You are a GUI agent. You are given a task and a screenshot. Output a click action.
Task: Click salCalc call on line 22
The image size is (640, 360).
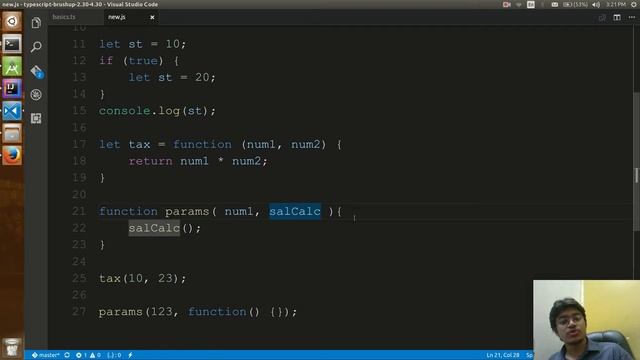pyautogui.click(x=154, y=228)
